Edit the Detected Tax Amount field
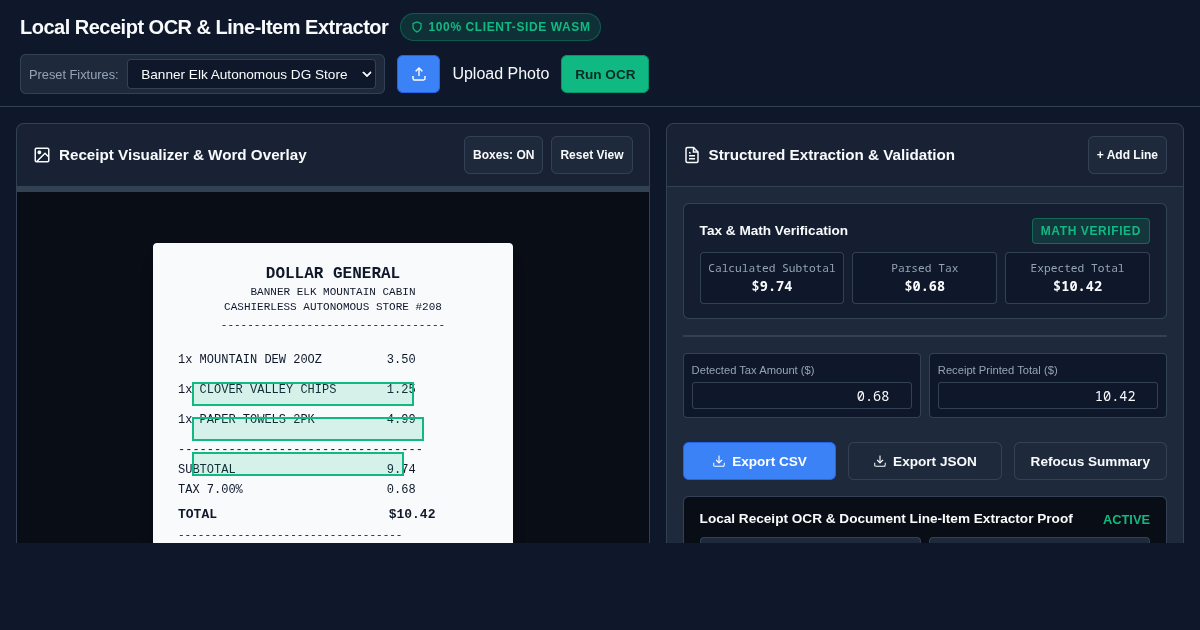The image size is (1200, 630). tap(802, 396)
